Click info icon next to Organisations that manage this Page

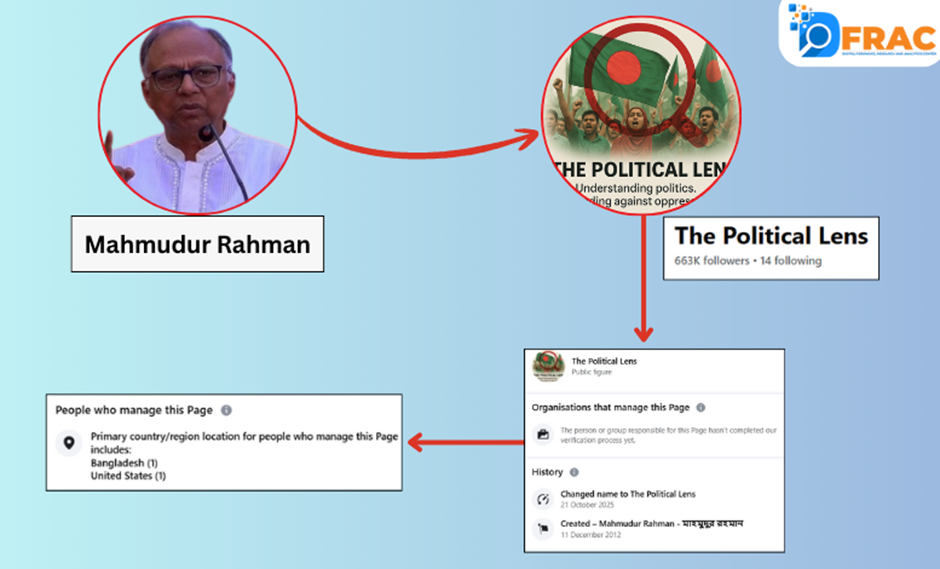[x=700, y=408]
